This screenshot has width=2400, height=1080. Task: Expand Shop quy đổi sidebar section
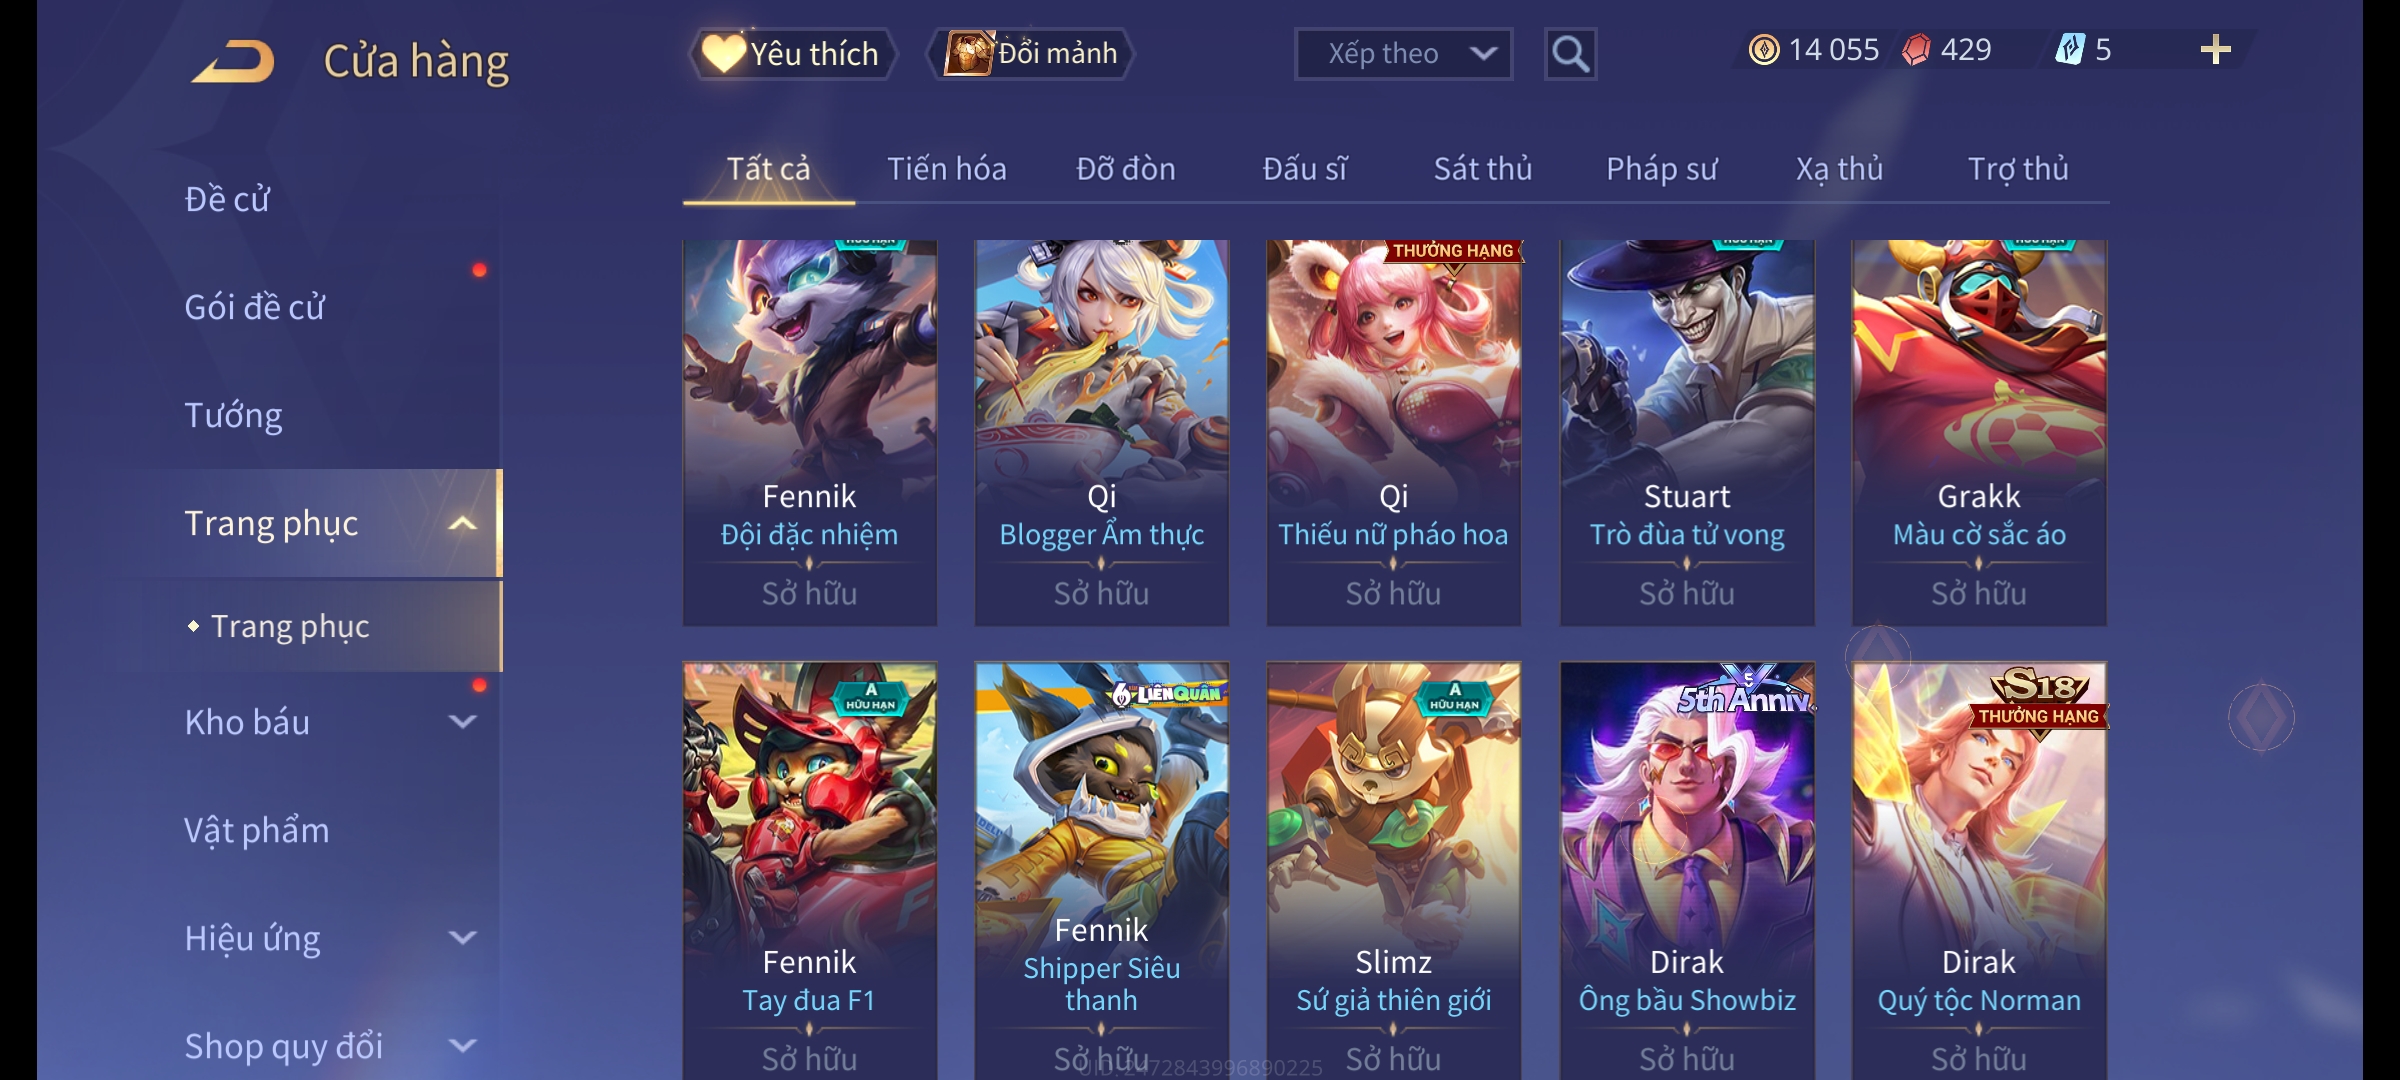(x=462, y=1046)
